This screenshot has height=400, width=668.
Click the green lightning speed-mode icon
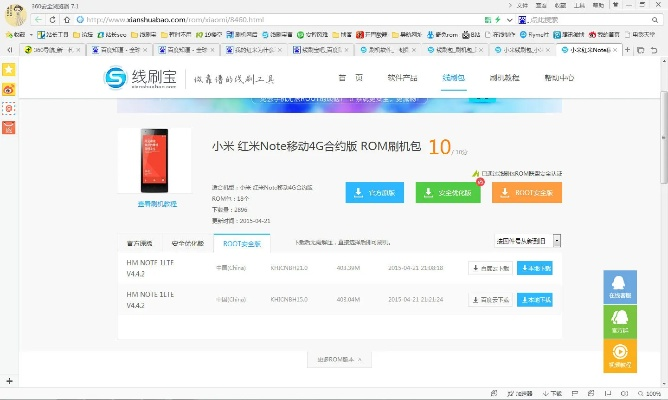click(498, 20)
